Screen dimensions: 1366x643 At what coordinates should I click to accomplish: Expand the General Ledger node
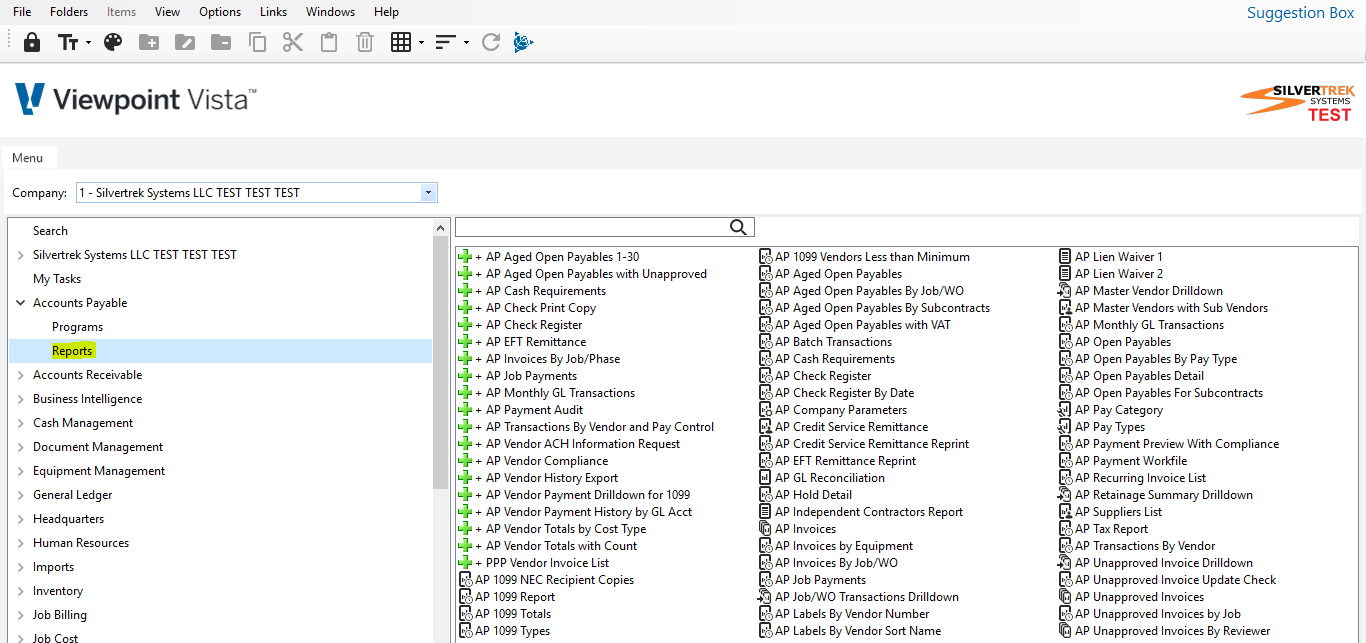pos(21,495)
